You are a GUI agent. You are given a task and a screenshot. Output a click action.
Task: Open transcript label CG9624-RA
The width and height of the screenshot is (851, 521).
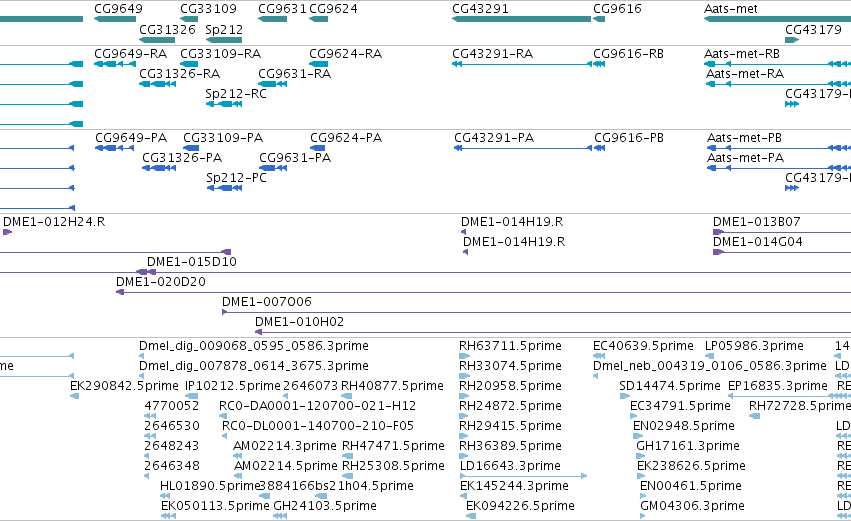pos(345,54)
